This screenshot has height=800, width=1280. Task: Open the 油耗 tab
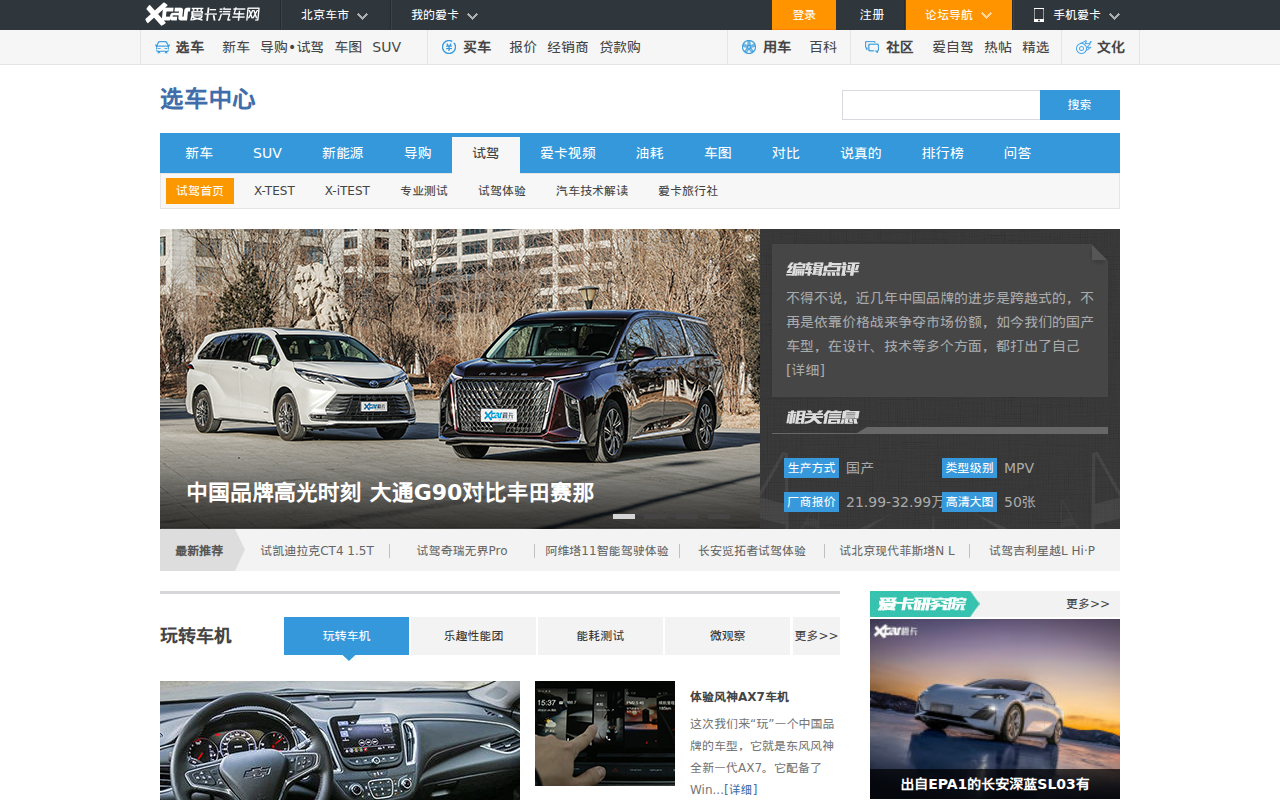point(650,153)
